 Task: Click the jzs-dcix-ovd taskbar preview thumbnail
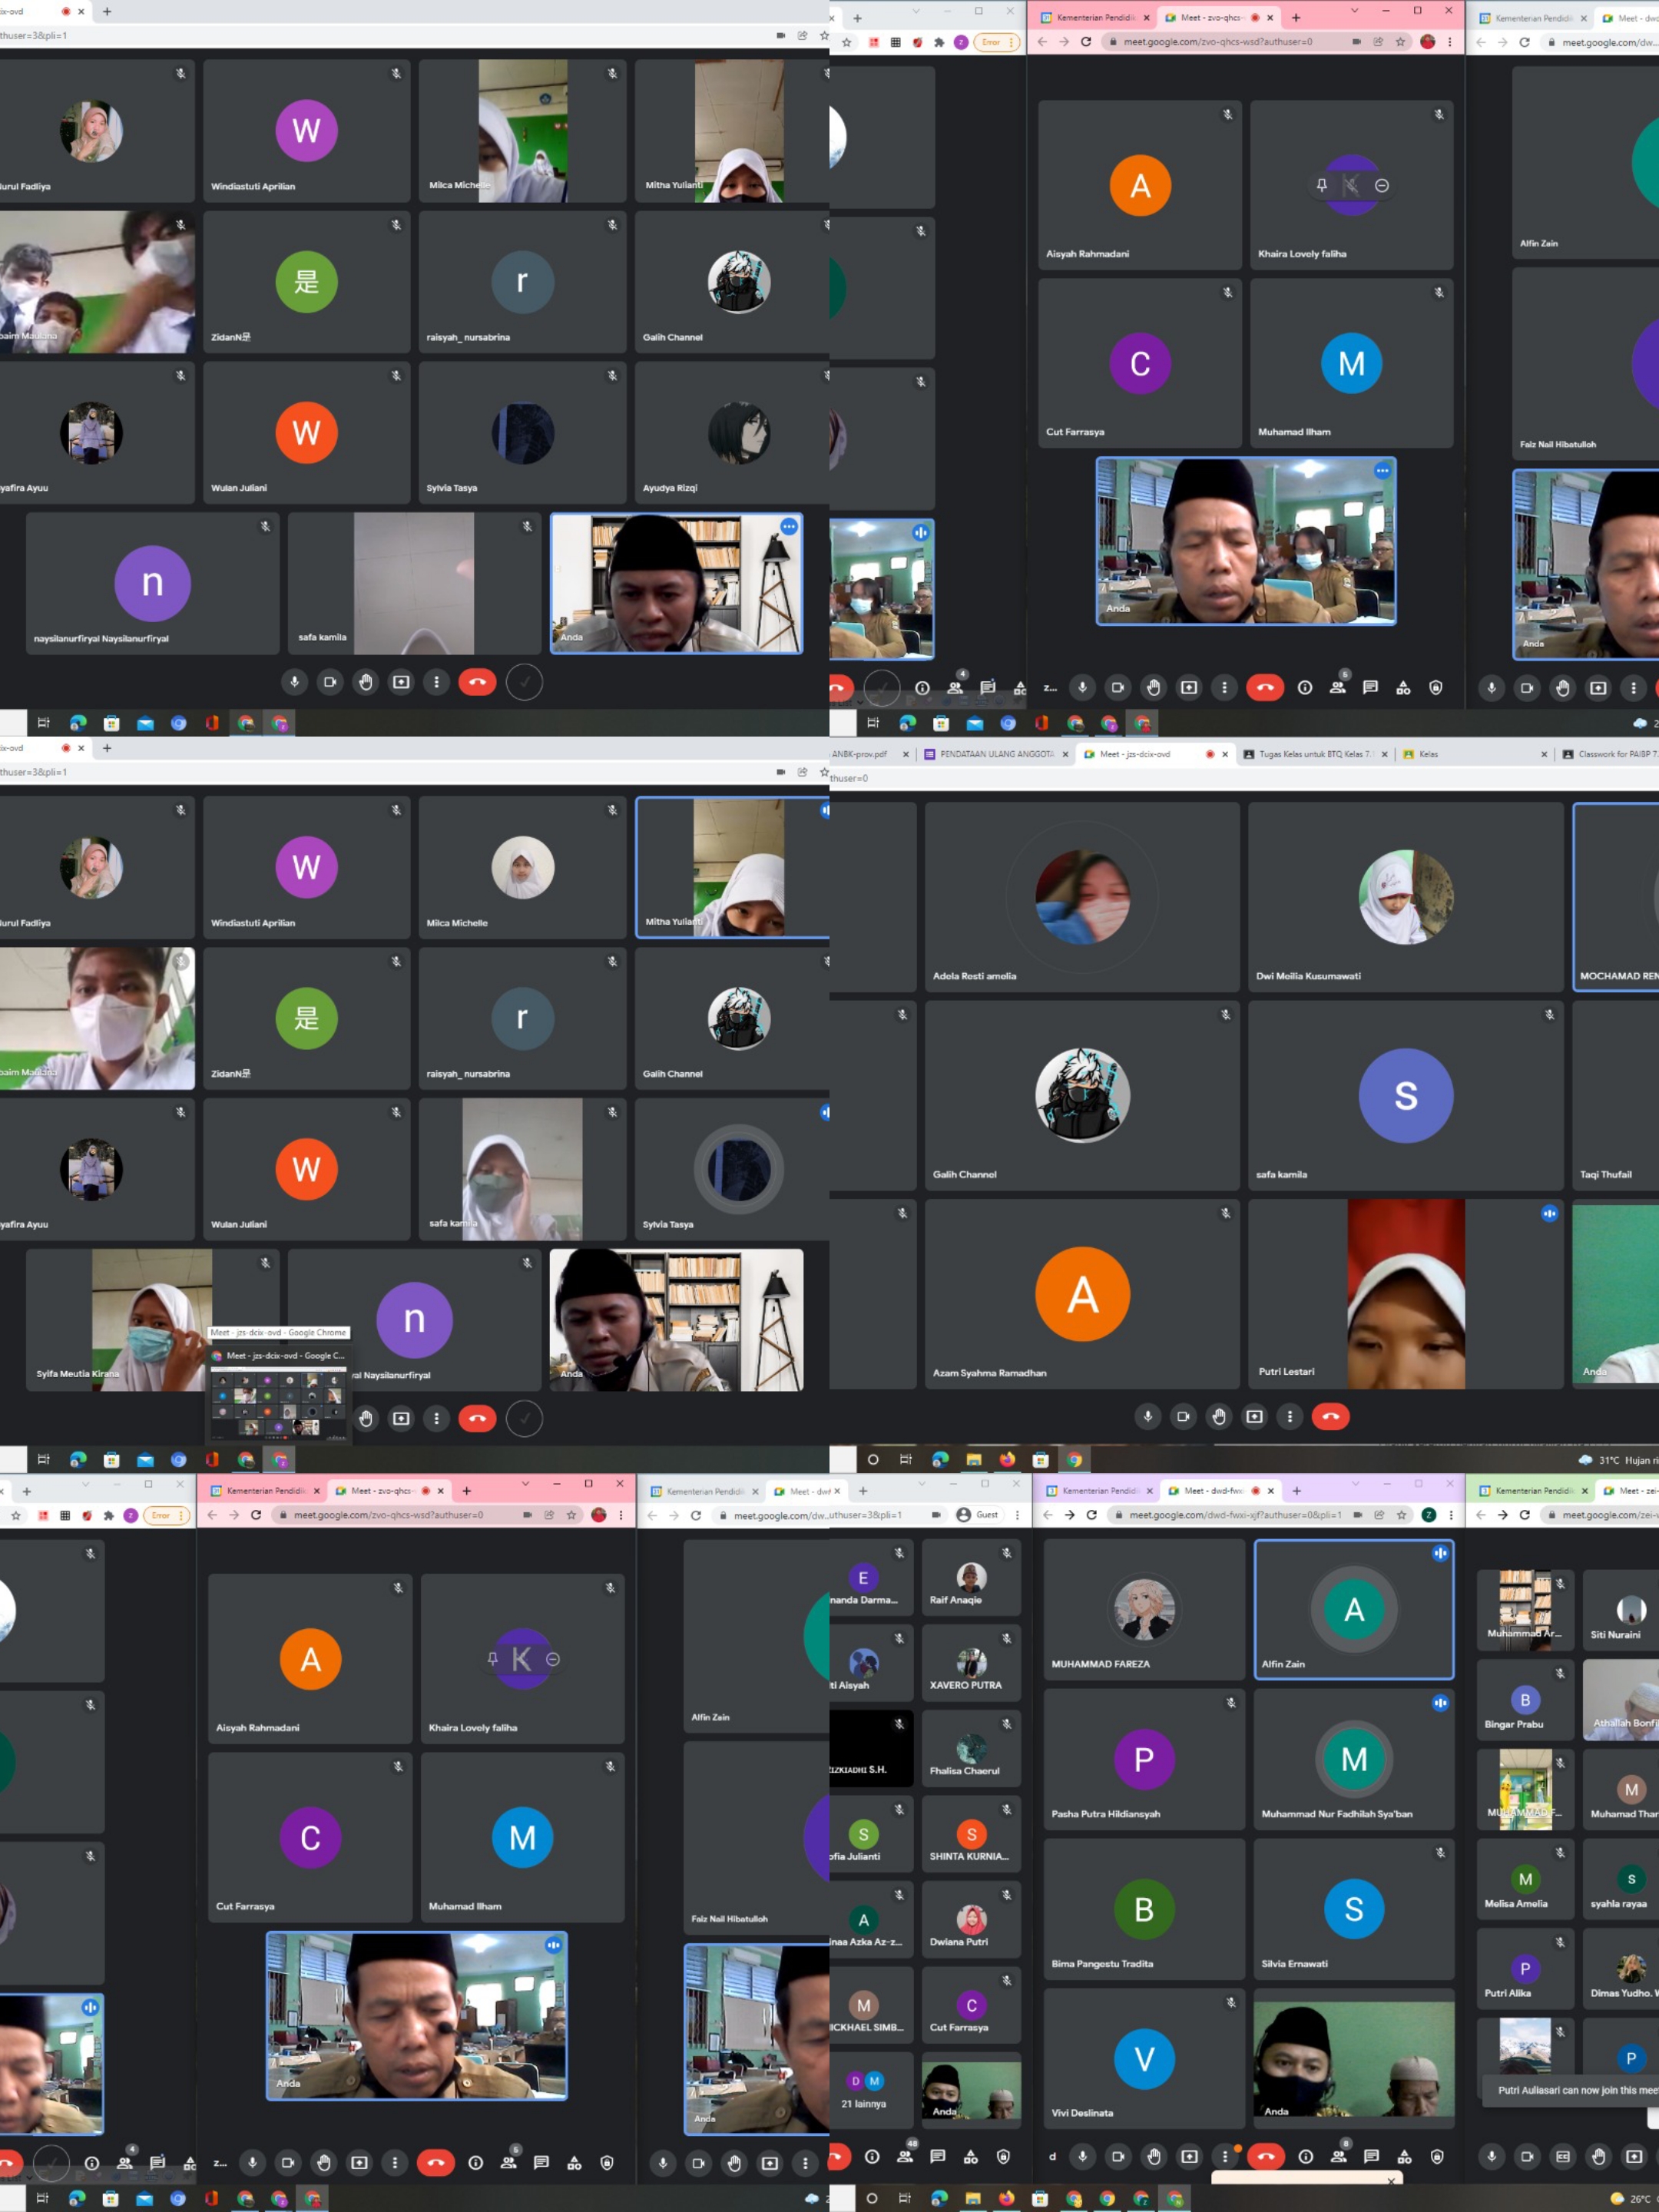pyautogui.click(x=279, y=1402)
